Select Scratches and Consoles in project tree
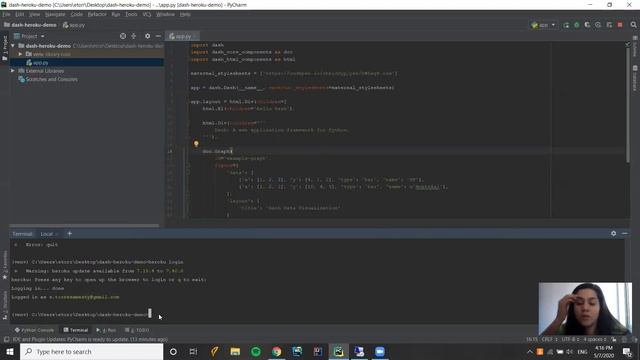This screenshot has height=360, width=640. click(52, 79)
